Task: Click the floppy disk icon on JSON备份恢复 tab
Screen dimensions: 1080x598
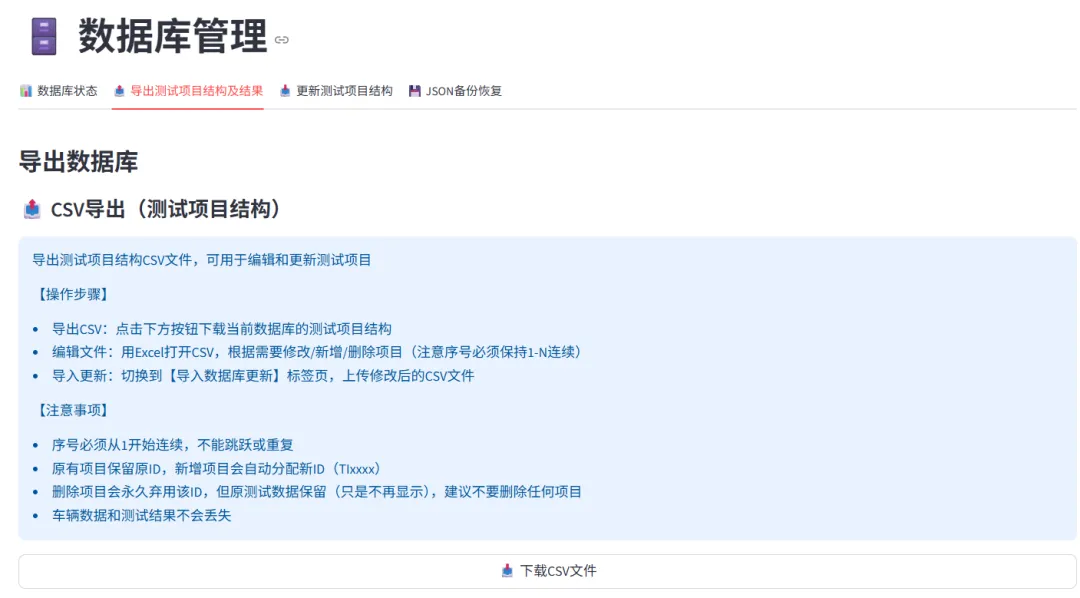Action: (415, 91)
